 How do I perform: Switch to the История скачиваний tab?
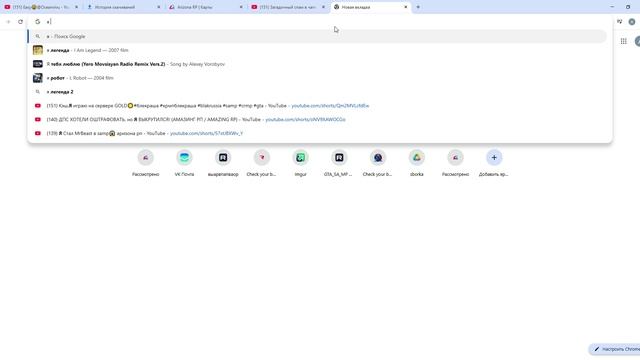123,7
